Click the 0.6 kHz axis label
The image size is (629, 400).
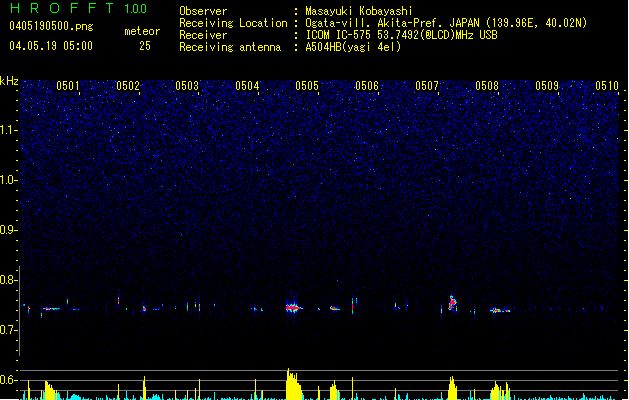8,380
